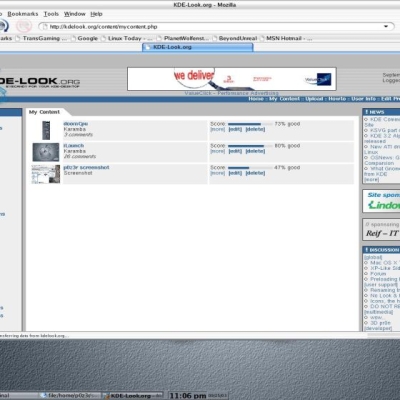Click [delete] for the p0z3r screenshot
Screen dimensions: 400x400
point(255,173)
